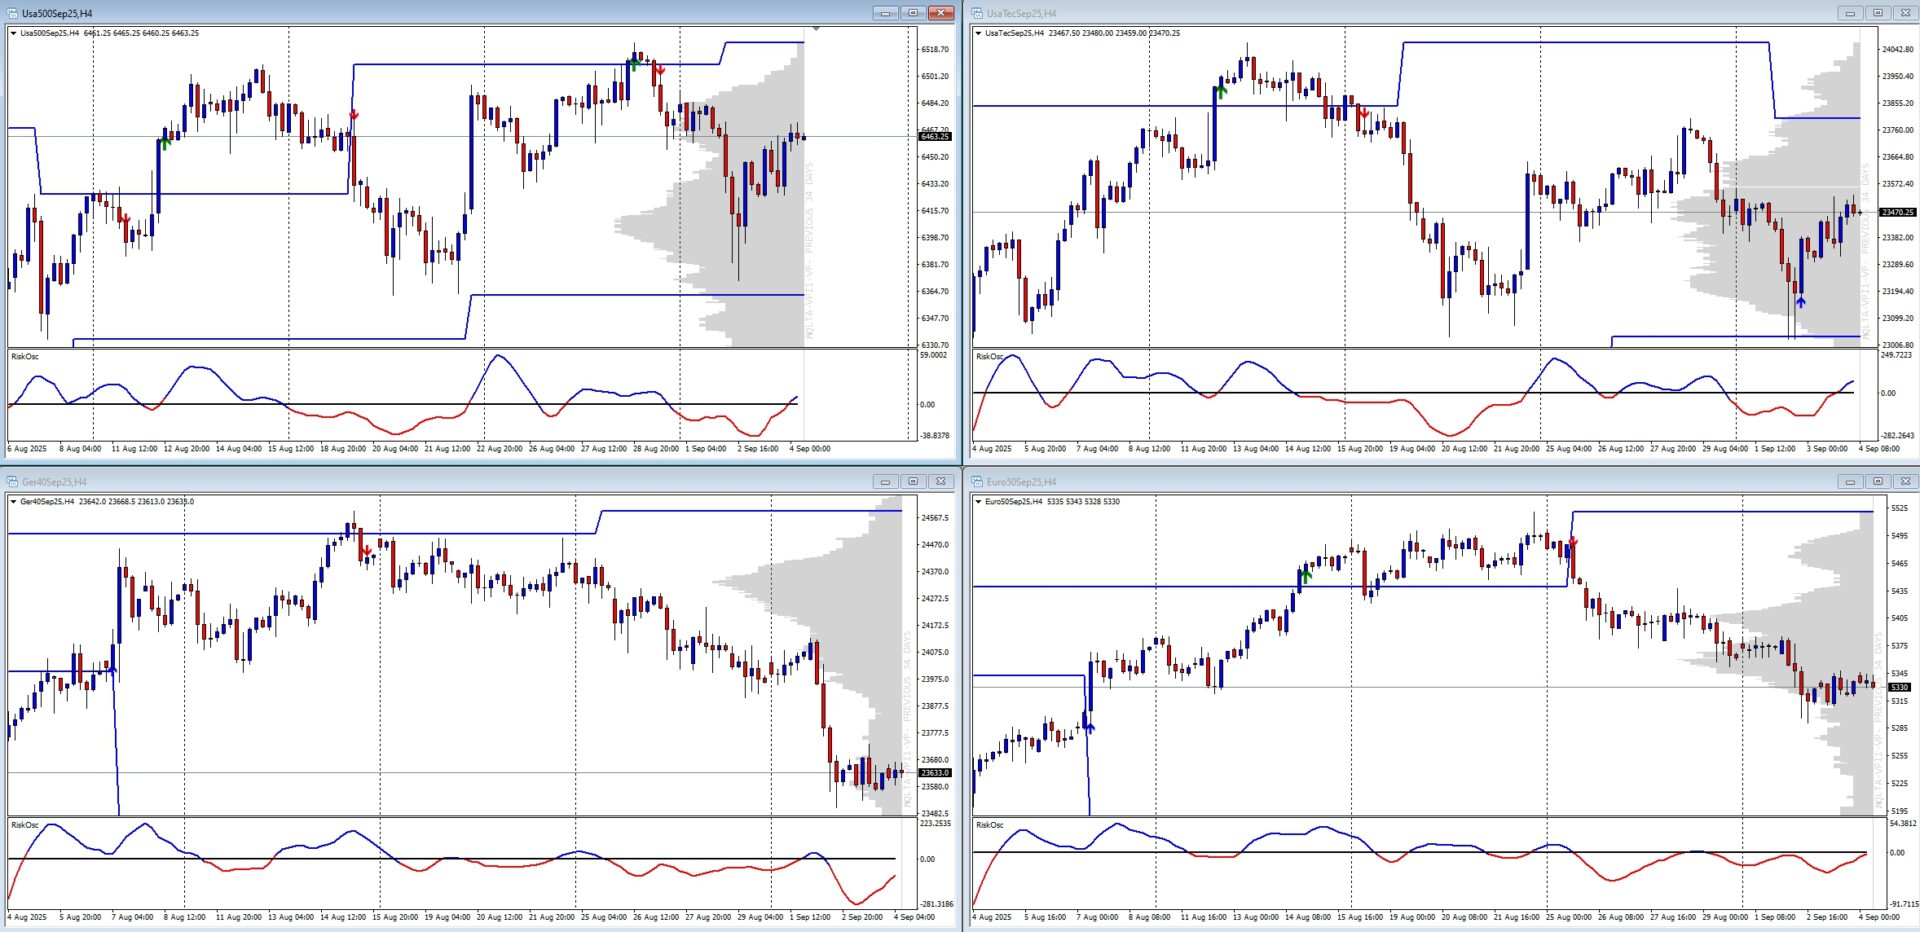1920x932 pixels.
Task: Close the Euro50Sep25 chart window
Action: (x=1905, y=481)
